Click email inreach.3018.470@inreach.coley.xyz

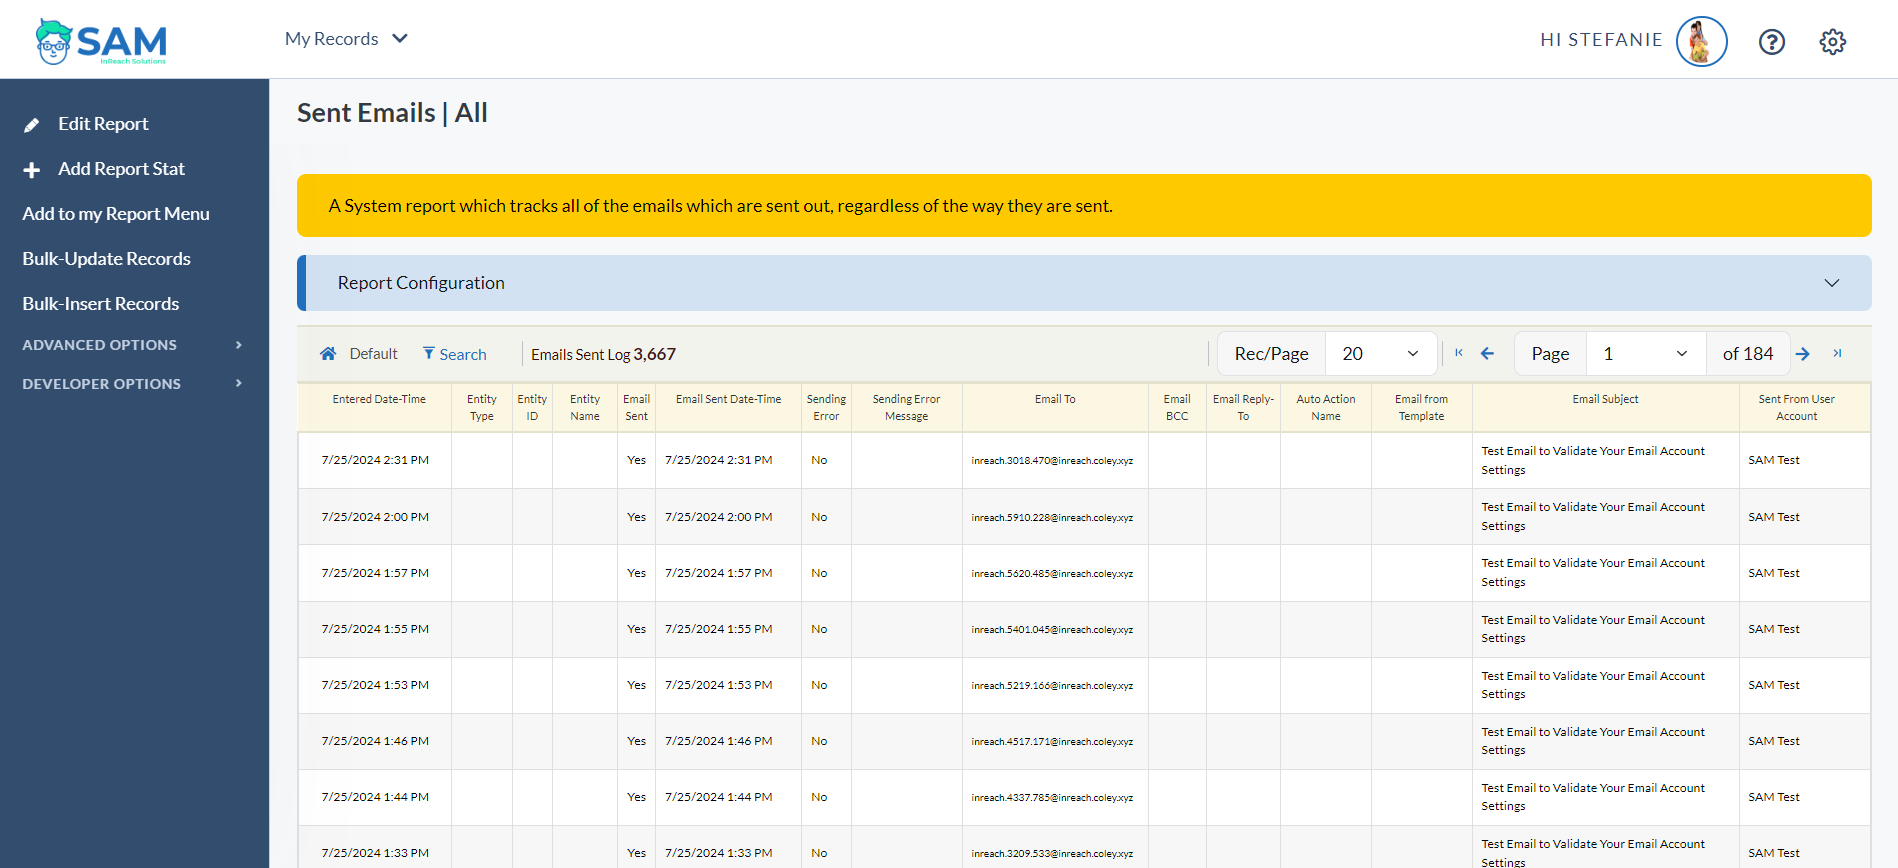(x=1052, y=461)
